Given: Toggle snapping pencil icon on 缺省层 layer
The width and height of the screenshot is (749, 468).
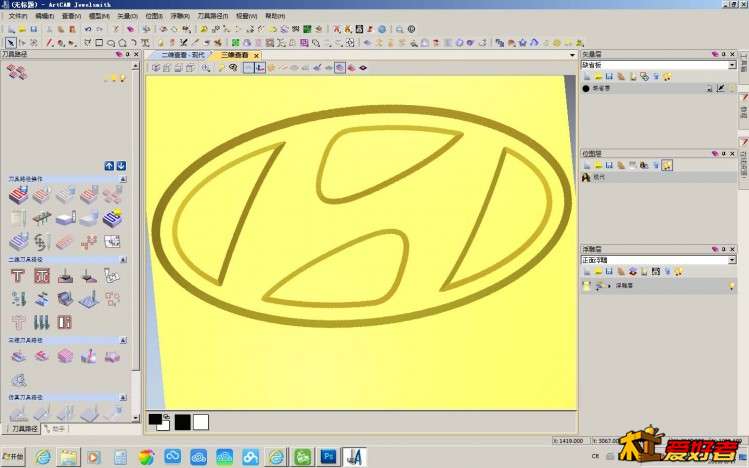Looking at the screenshot, I should [x=720, y=88].
